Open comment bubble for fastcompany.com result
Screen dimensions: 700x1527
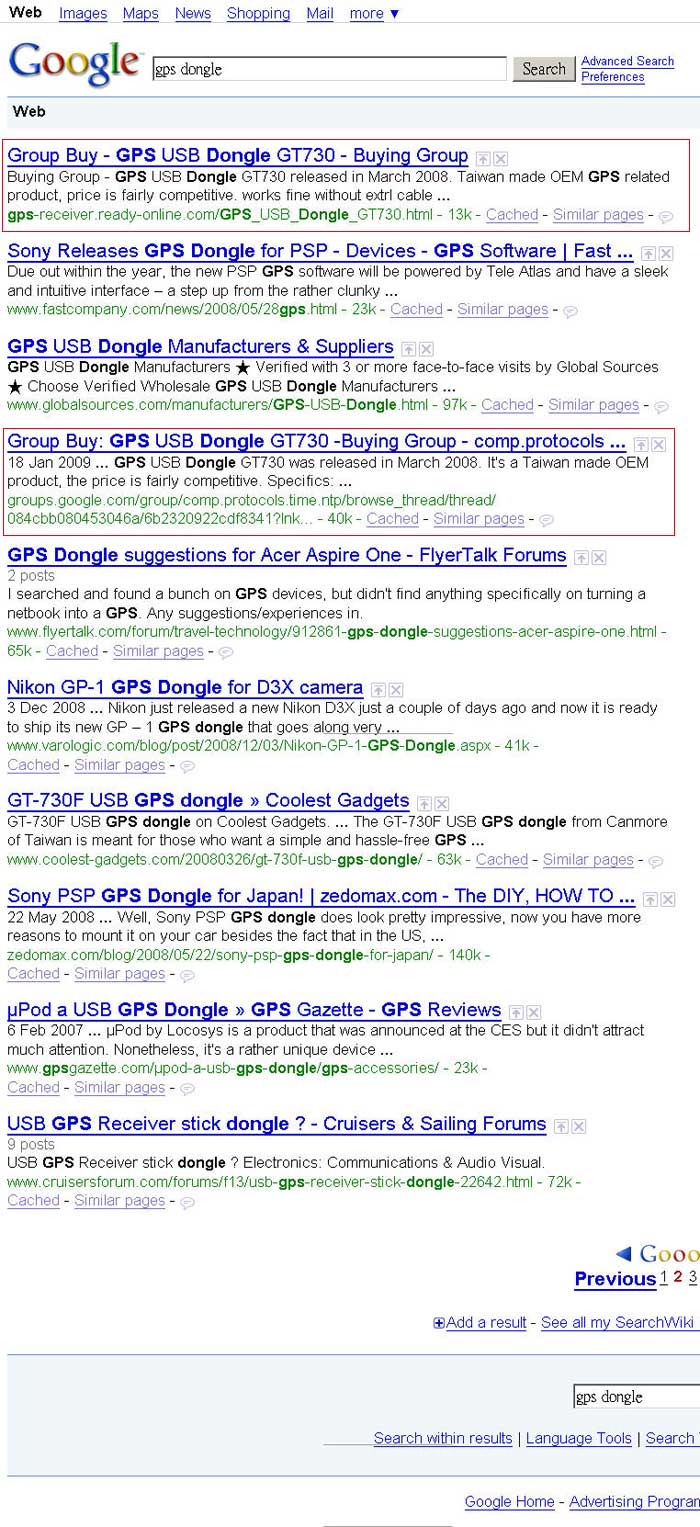[x=570, y=311]
